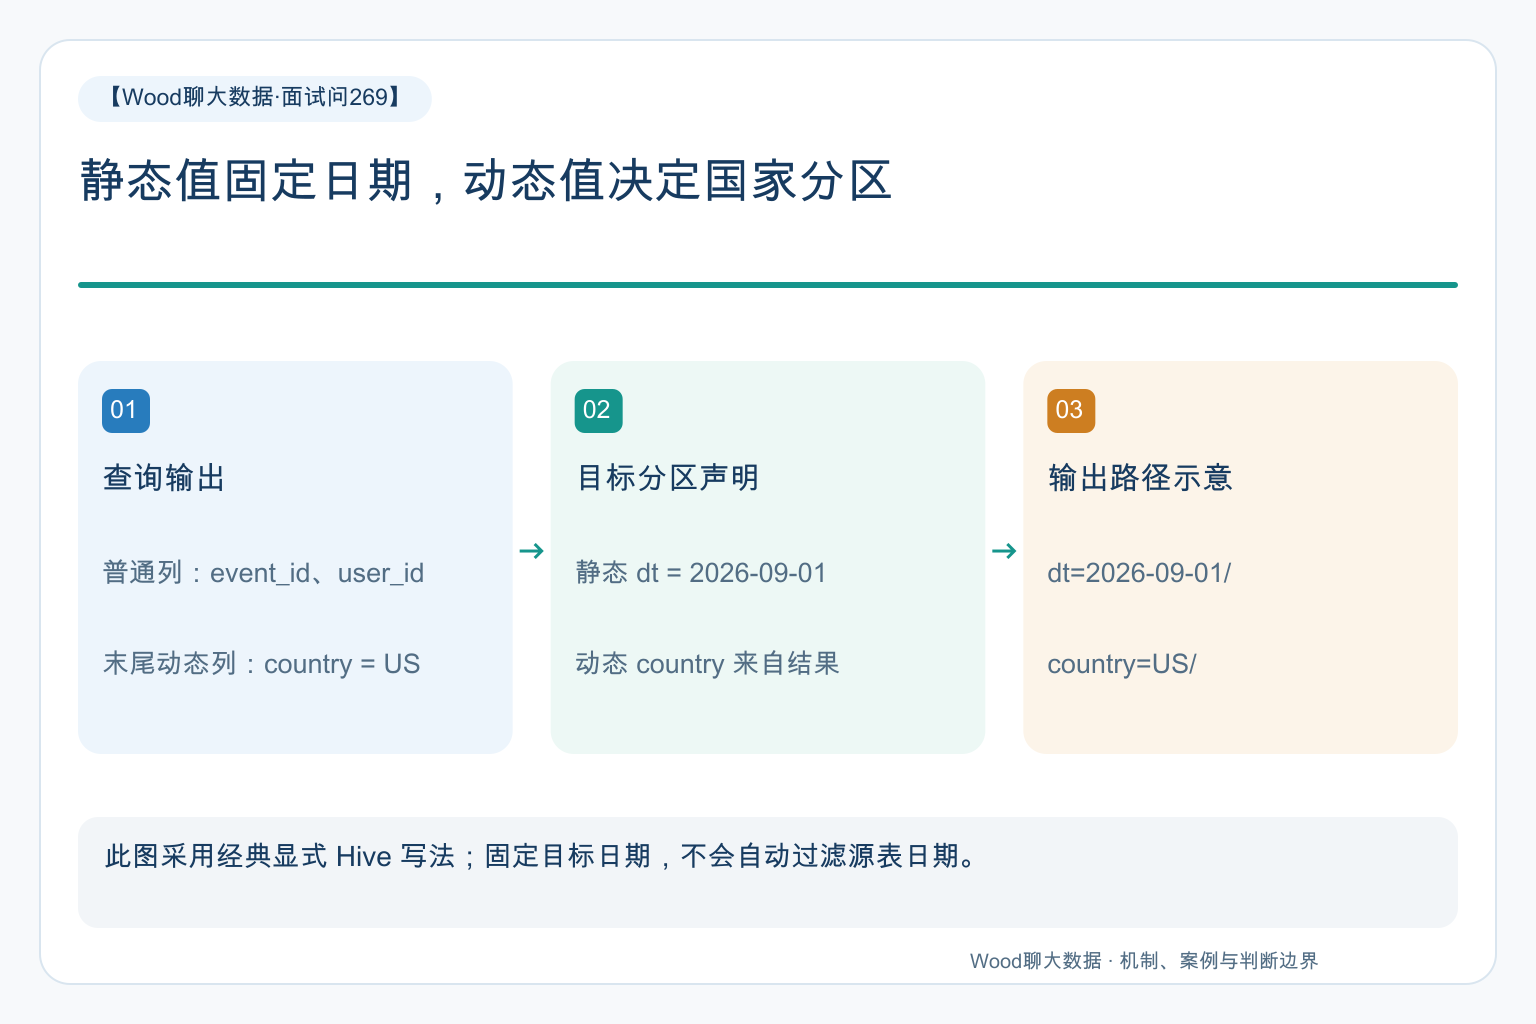Select the line 末尾动态列：country = US
This screenshot has width=1536, height=1024.
261,664
